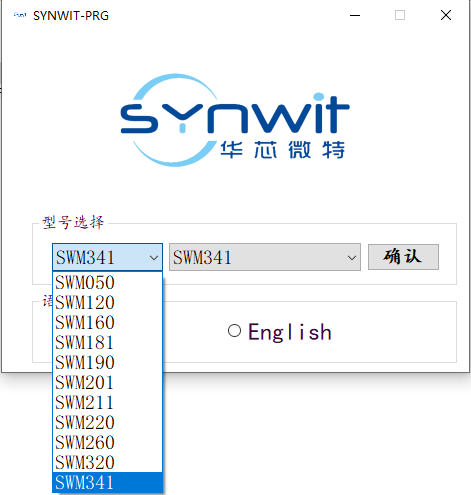Select SWM201 in the open dropdown
Screen dimensions: 471x495
click(x=107, y=382)
